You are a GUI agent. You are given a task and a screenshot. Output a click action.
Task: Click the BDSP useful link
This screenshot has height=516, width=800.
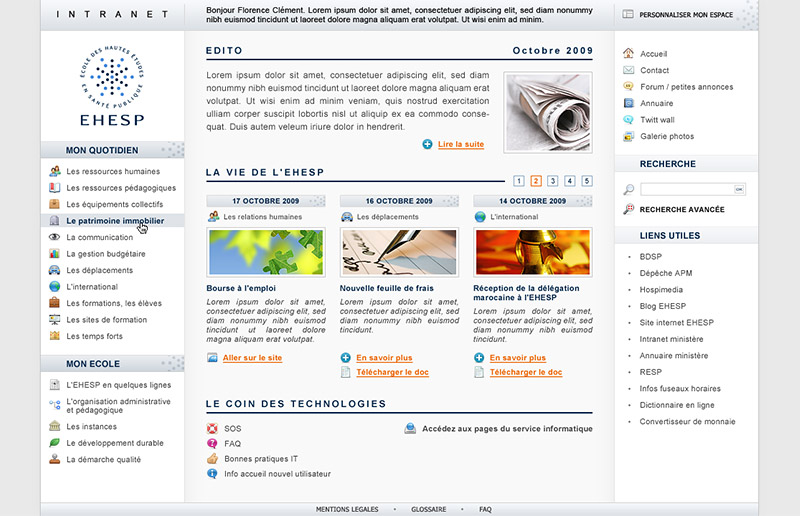pyautogui.click(x=651, y=256)
